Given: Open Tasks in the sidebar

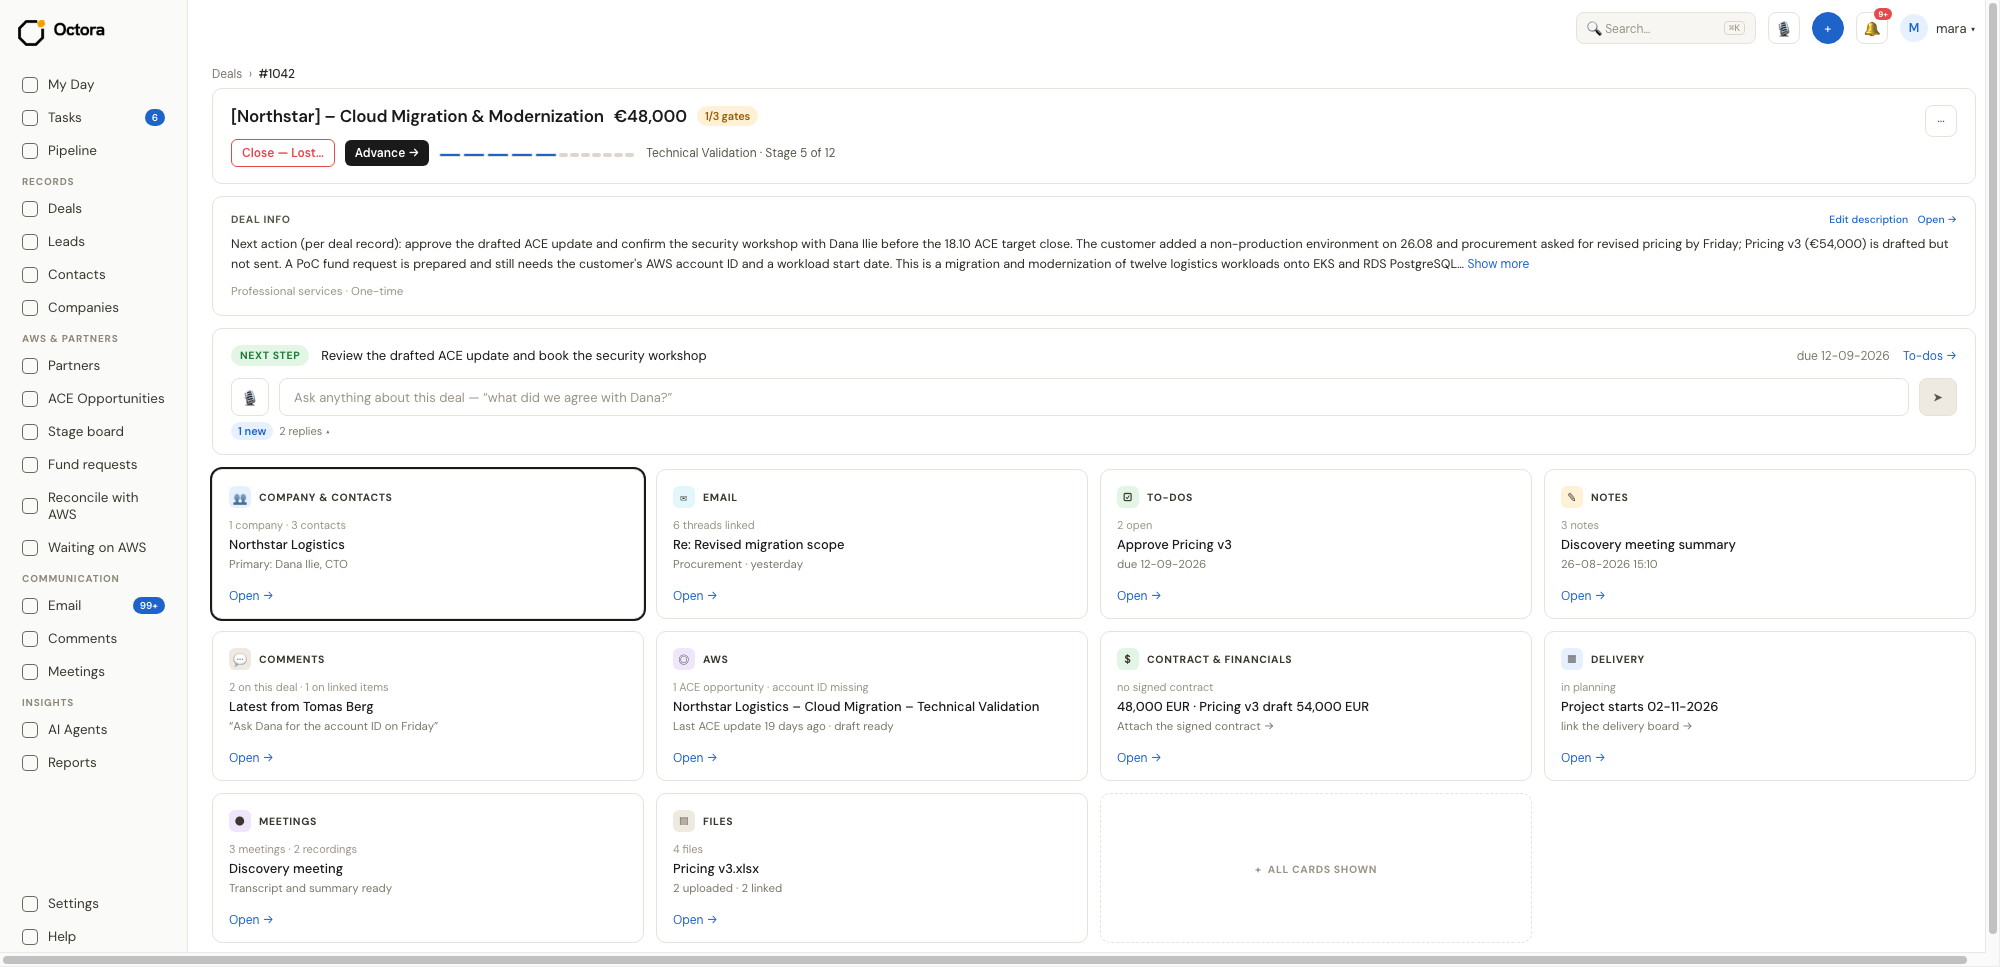Looking at the screenshot, I should point(93,118).
